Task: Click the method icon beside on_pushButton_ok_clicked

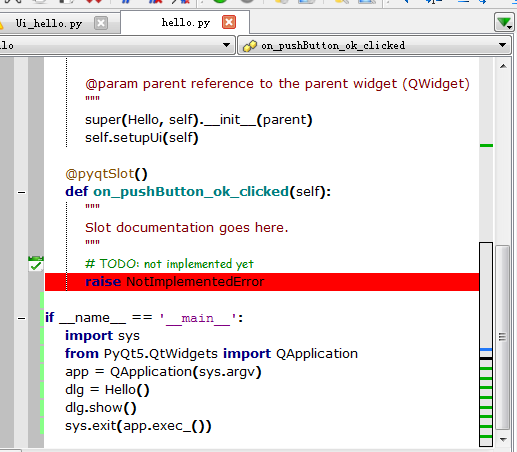Action: click(250, 46)
